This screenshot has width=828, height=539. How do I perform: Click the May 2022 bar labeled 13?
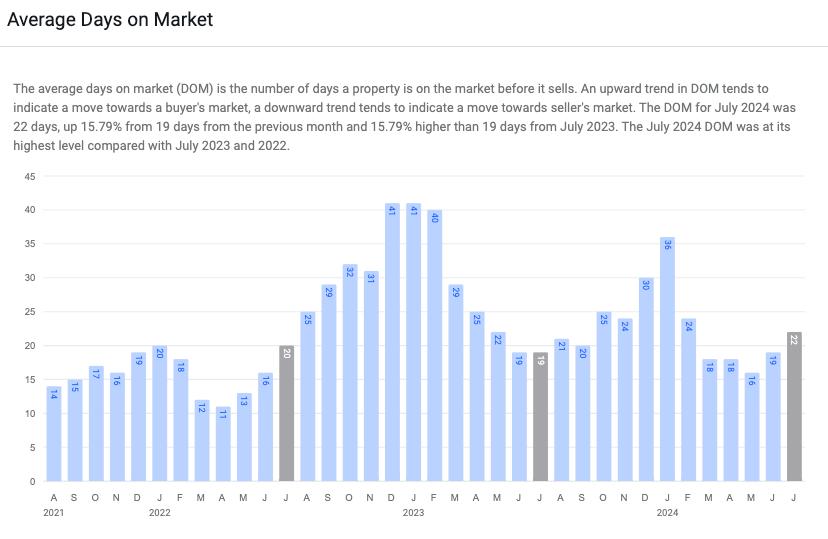pyautogui.click(x=244, y=437)
